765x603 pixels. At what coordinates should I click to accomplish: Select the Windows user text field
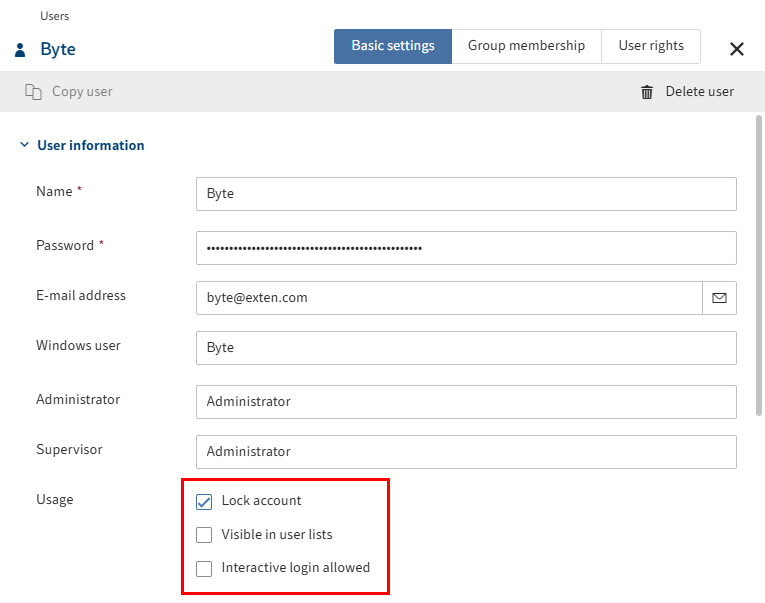click(466, 348)
